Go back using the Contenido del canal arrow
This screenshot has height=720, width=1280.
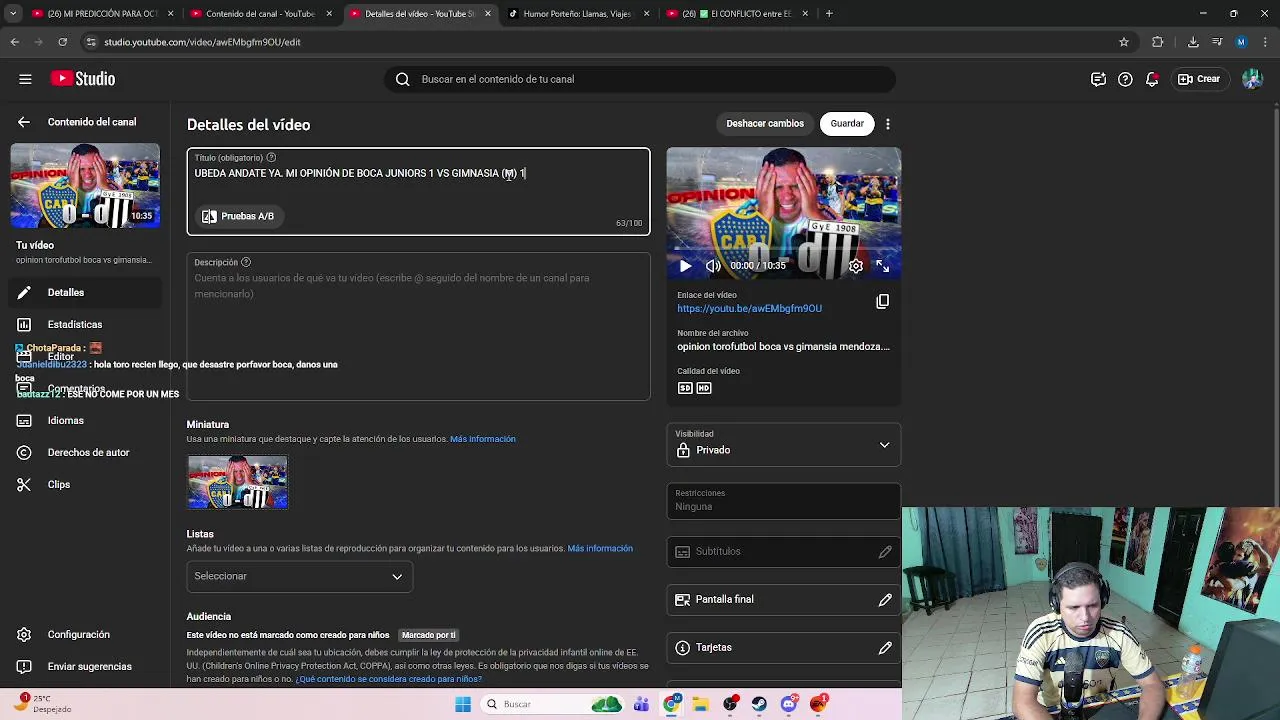tap(24, 122)
